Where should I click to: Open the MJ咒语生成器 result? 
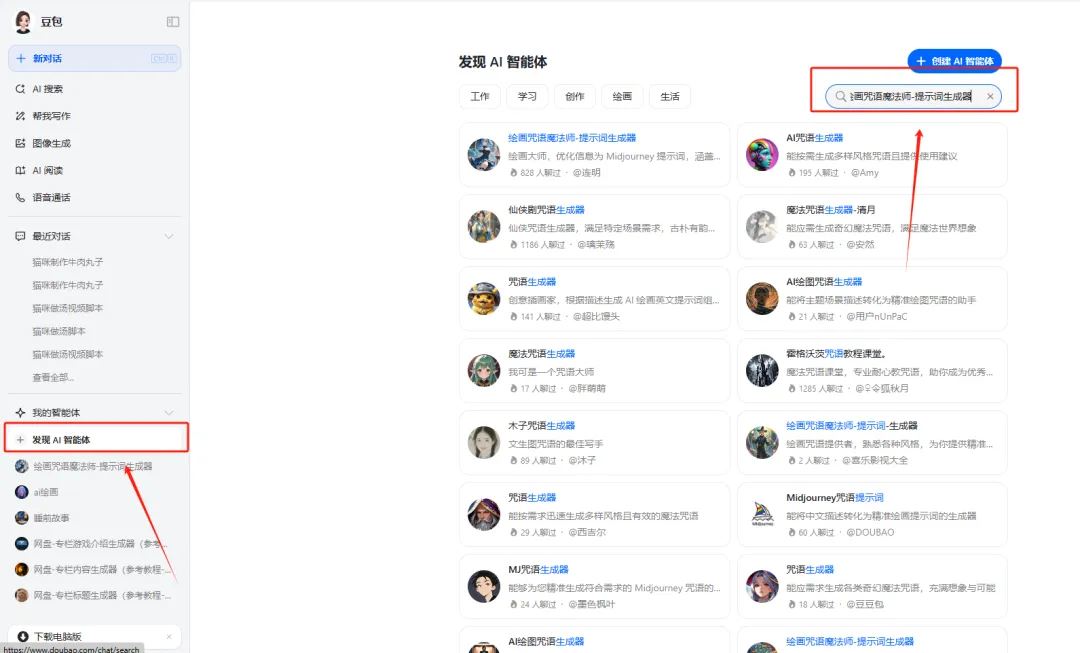(x=594, y=587)
